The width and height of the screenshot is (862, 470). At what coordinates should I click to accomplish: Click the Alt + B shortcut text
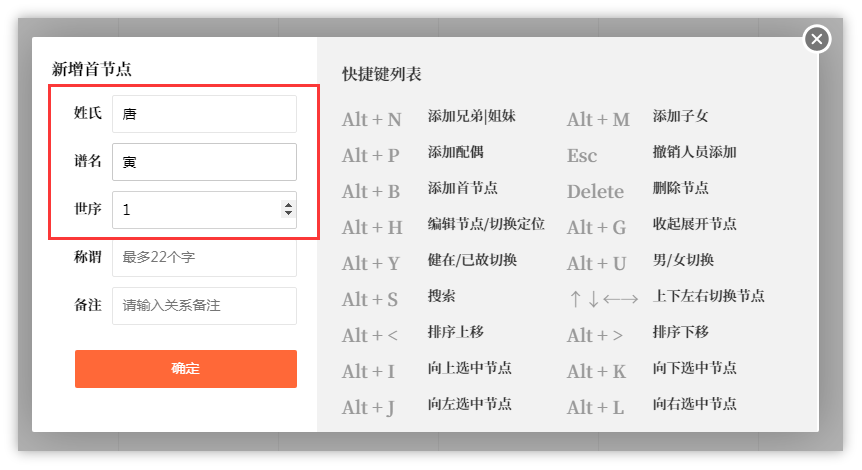(x=371, y=191)
